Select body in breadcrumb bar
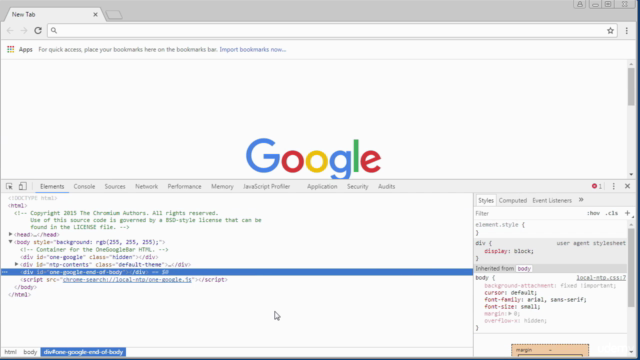This screenshot has height=360, width=640. click(30, 352)
